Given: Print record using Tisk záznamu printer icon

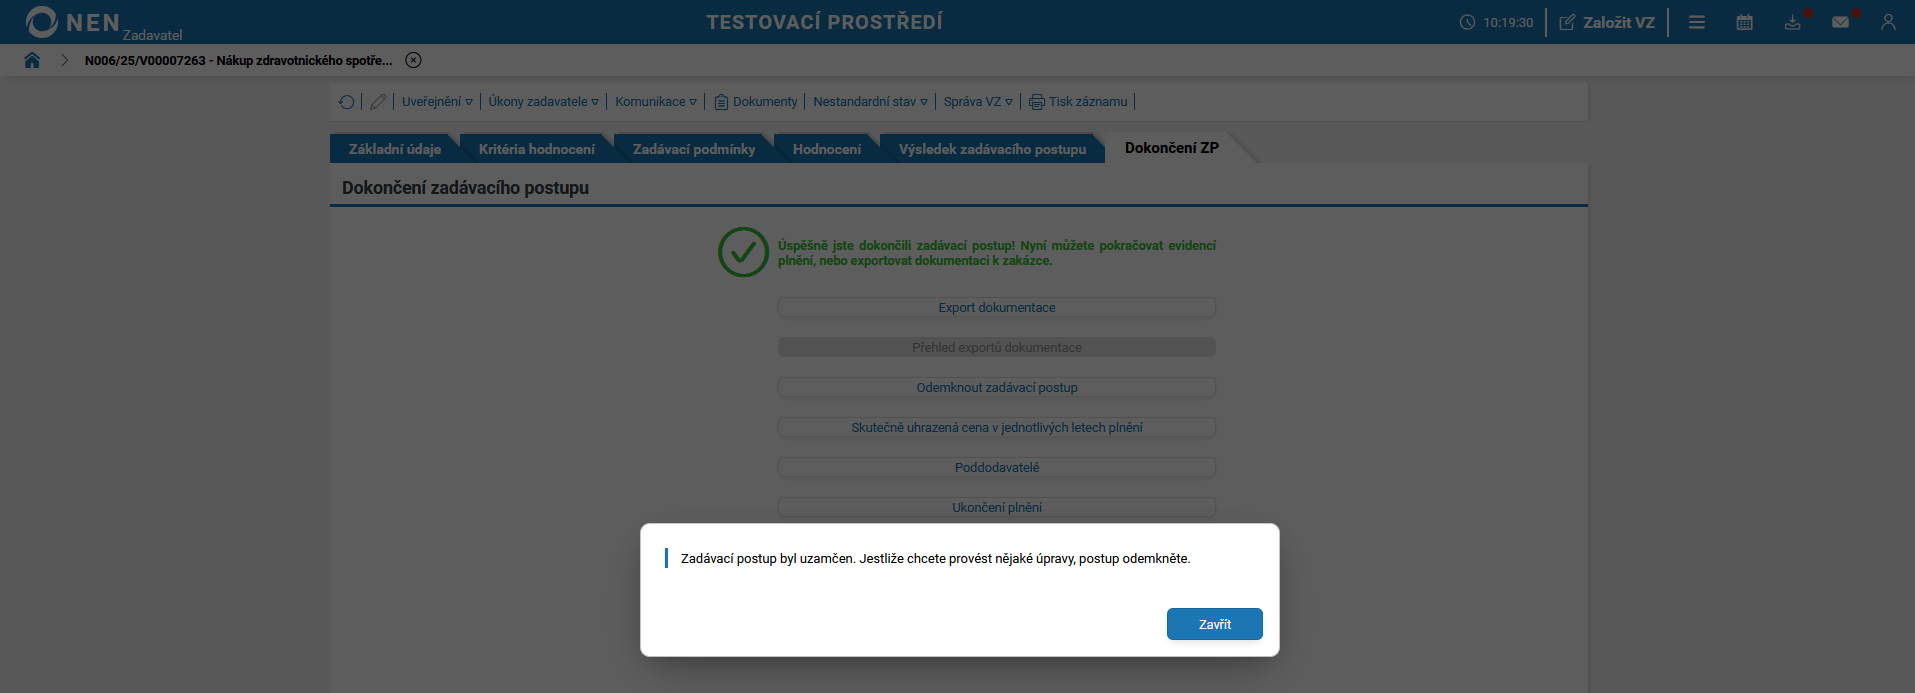Looking at the screenshot, I should click(x=1078, y=101).
